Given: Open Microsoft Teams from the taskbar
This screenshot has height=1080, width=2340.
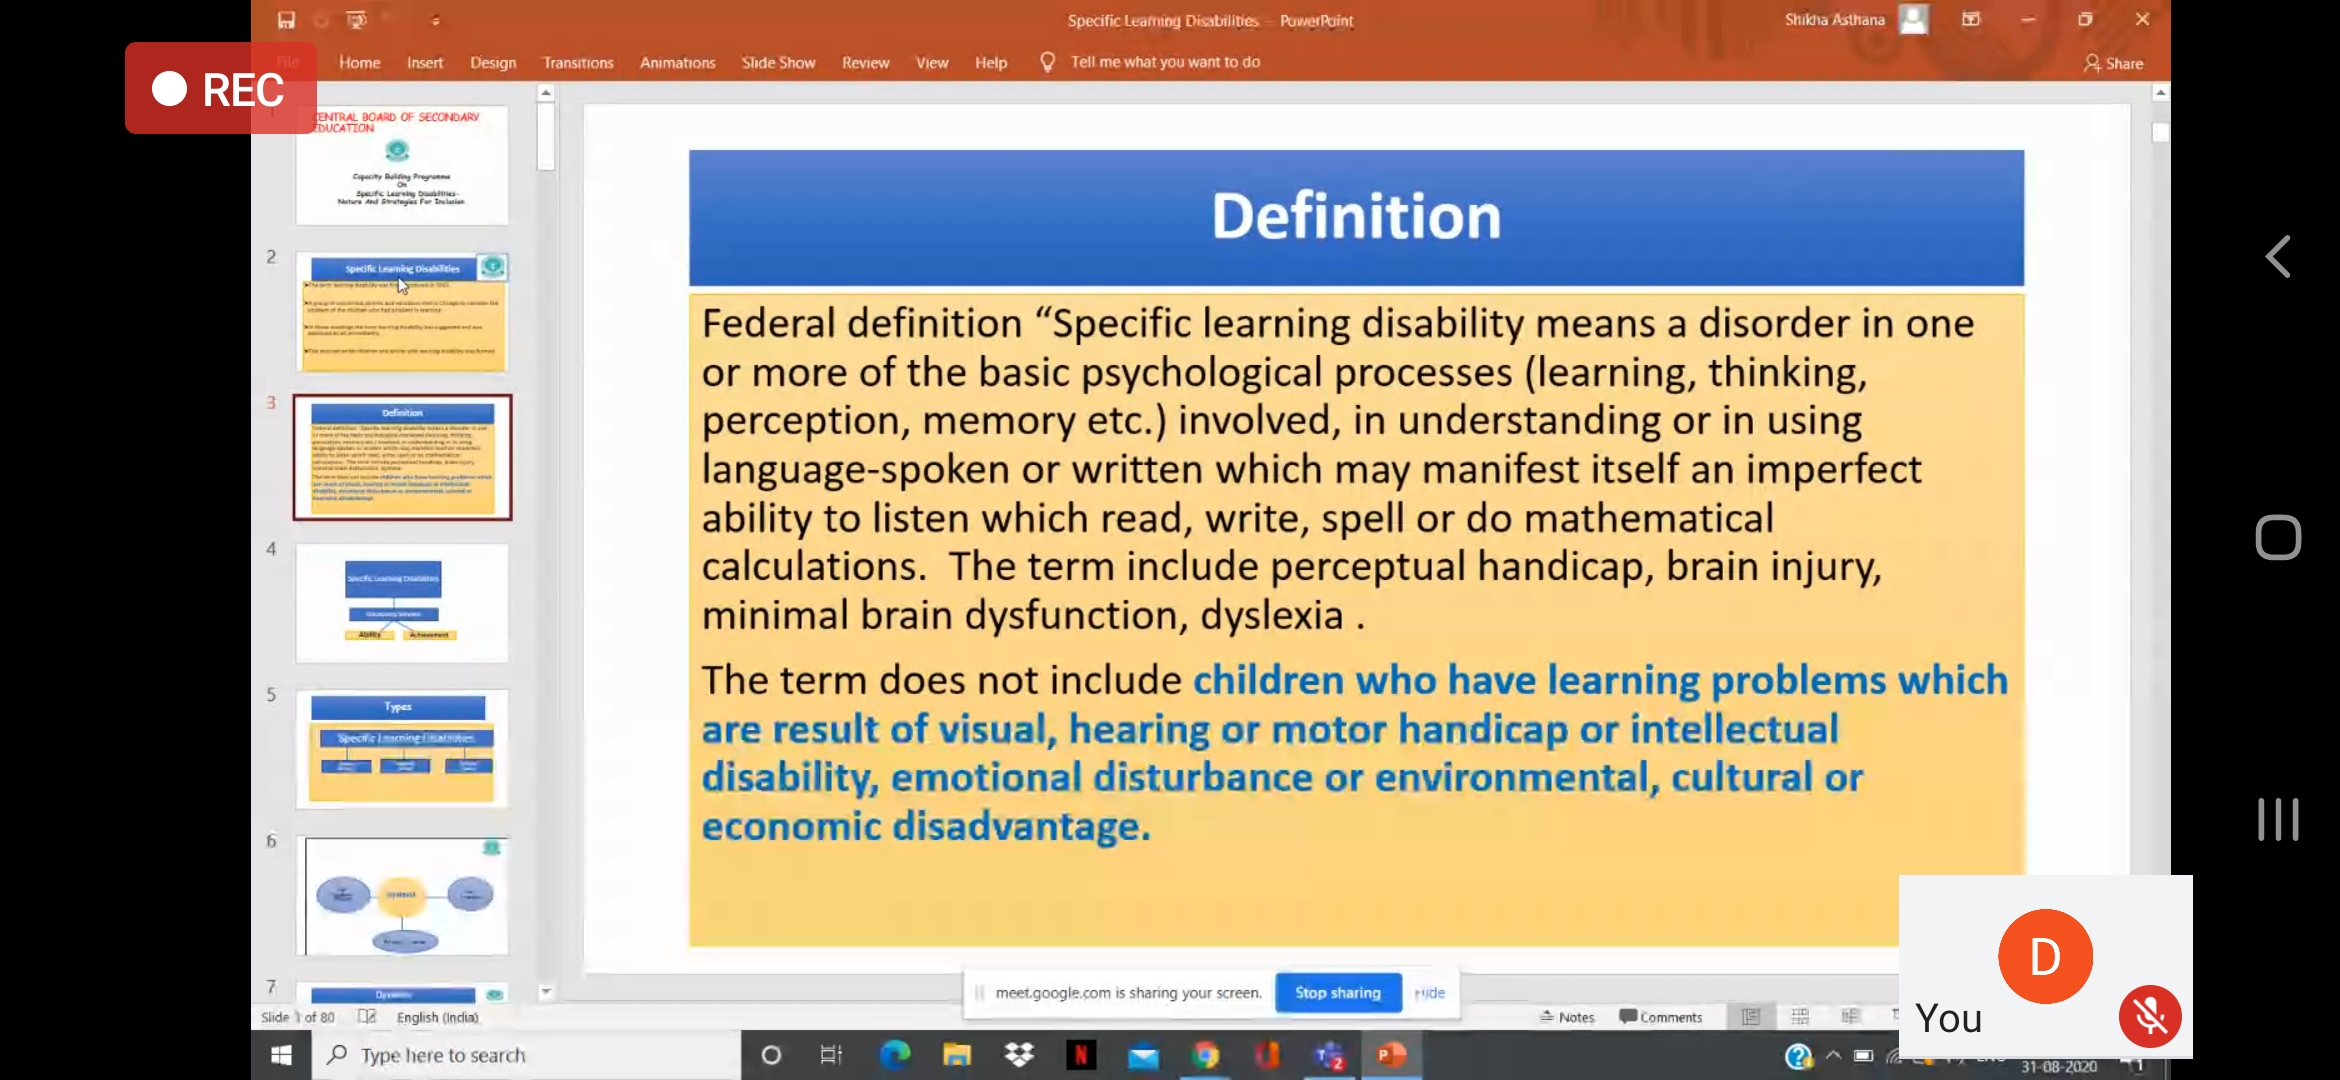Looking at the screenshot, I should [1330, 1055].
